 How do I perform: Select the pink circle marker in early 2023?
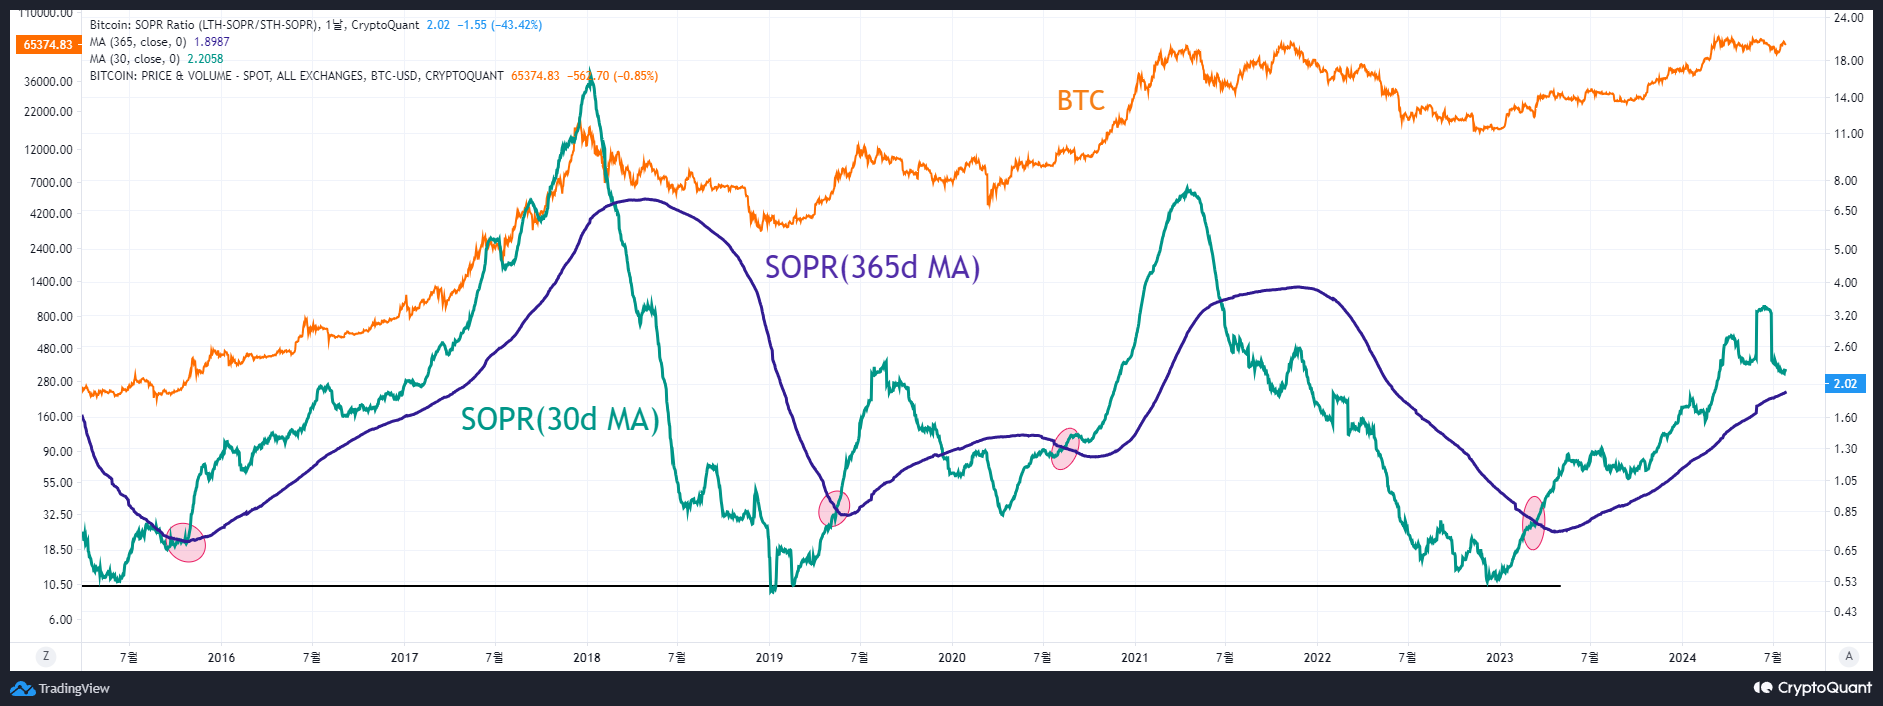pos(1533,523)
